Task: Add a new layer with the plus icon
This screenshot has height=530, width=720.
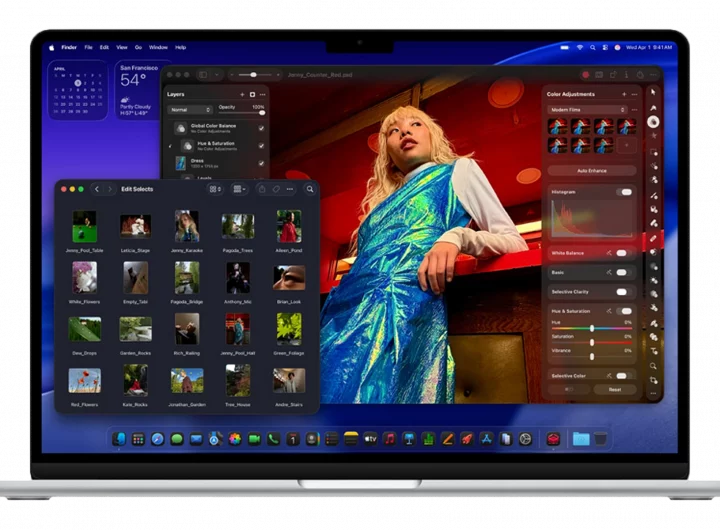Action: tap(241, 94)
